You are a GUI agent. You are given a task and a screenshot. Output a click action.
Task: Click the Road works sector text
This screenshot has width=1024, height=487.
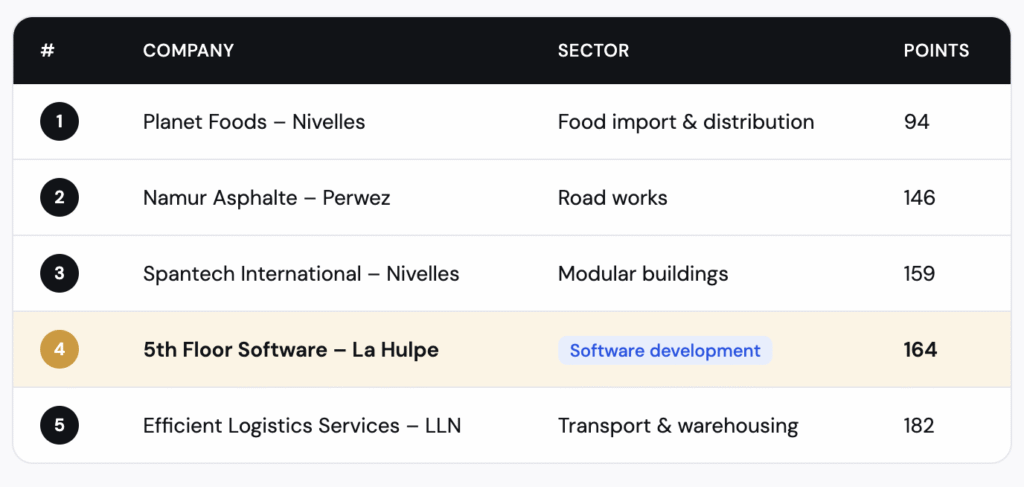click(x=612, y=198)
